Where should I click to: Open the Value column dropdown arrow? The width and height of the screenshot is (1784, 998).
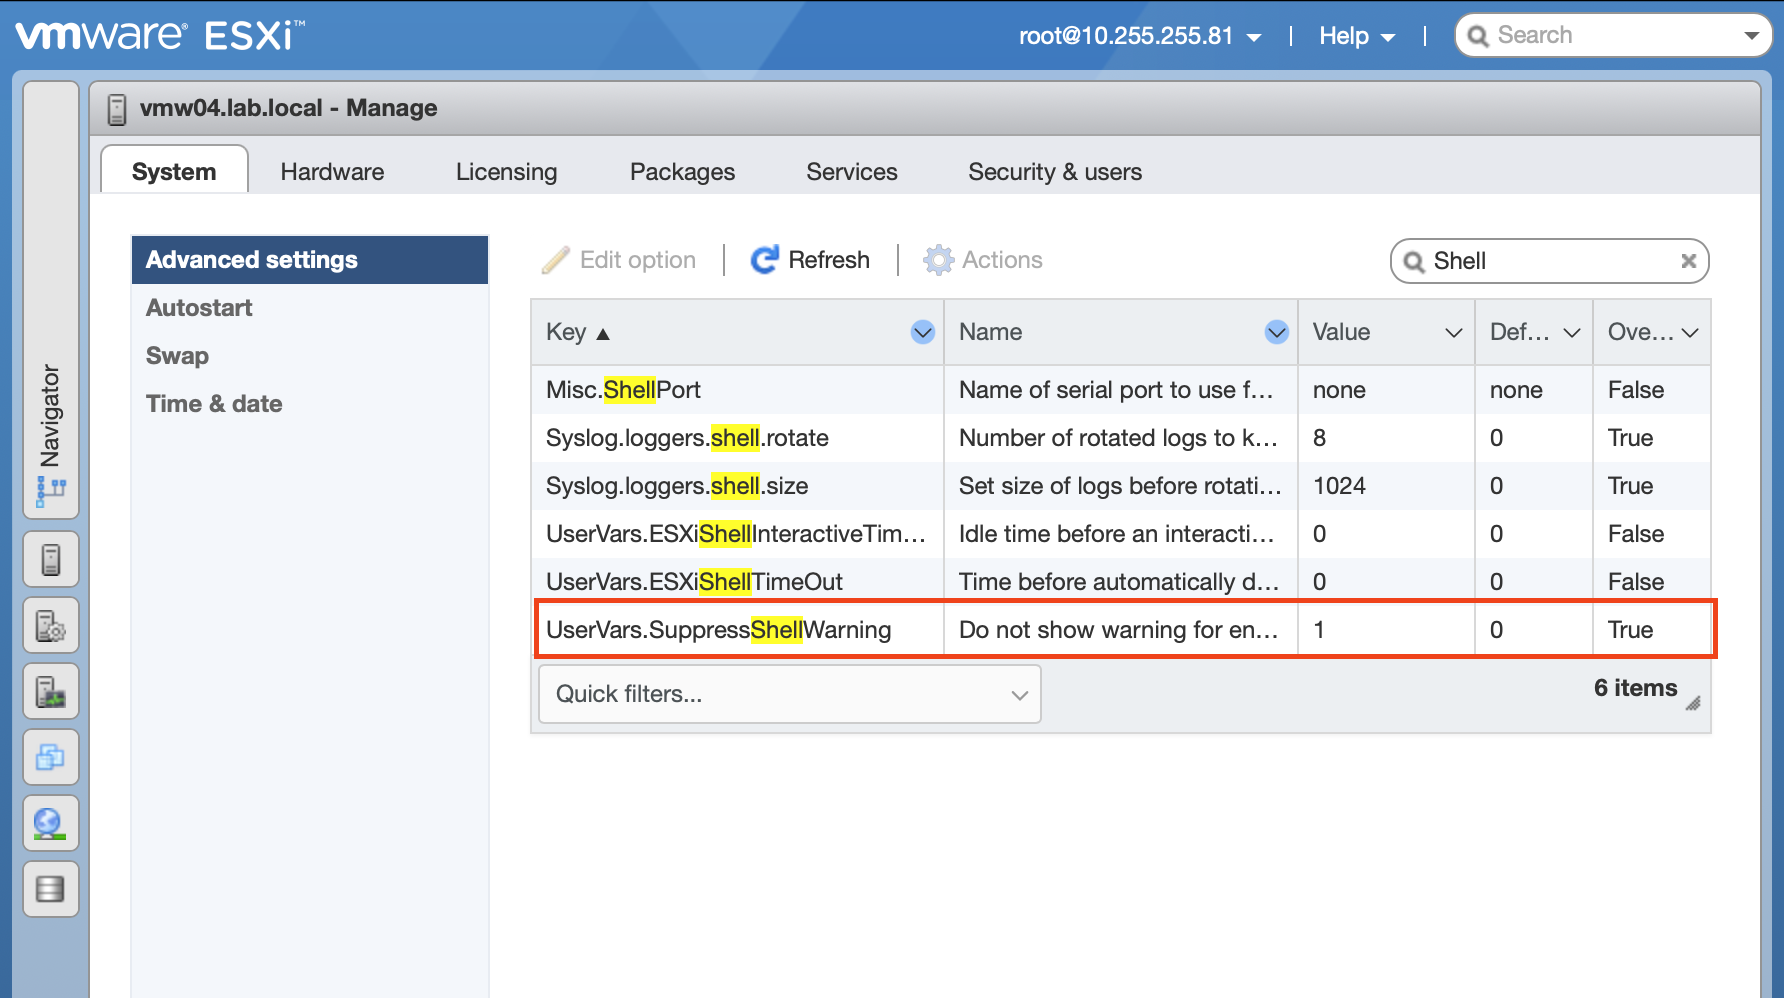point(1454,333)
